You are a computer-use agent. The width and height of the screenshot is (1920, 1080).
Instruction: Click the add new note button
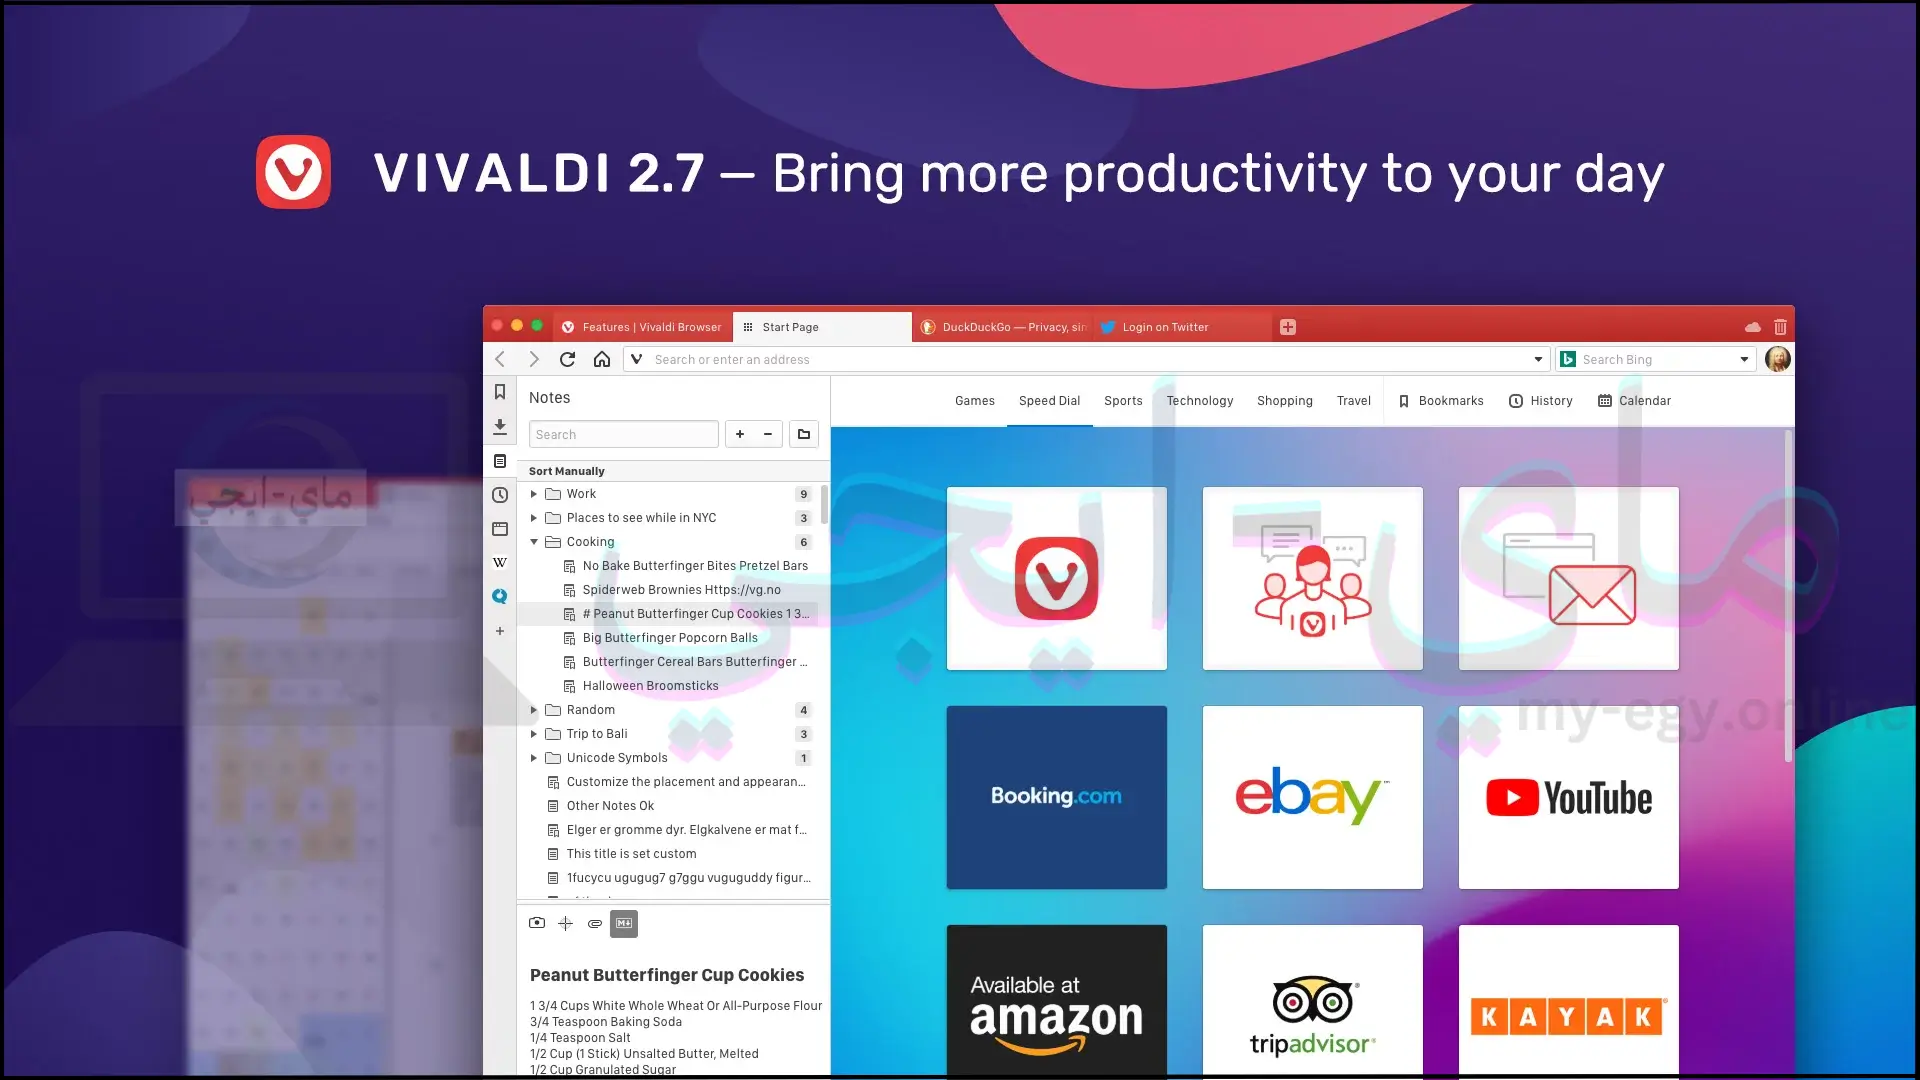[738, 434]
